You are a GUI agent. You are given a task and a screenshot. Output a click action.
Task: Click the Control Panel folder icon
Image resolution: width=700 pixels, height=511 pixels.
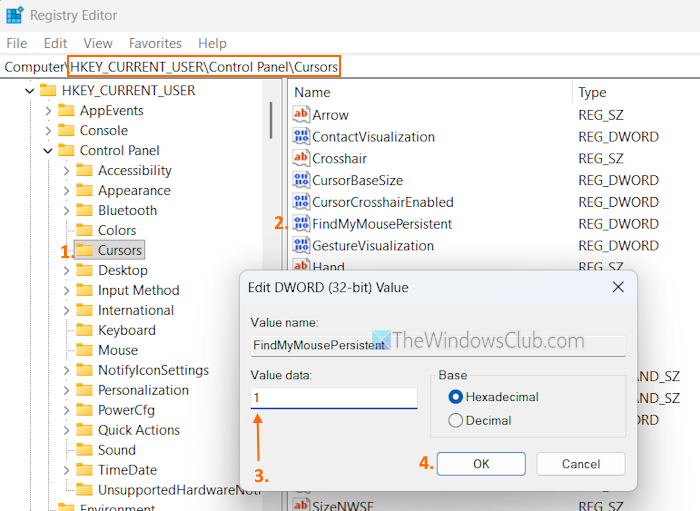[66, 150]
